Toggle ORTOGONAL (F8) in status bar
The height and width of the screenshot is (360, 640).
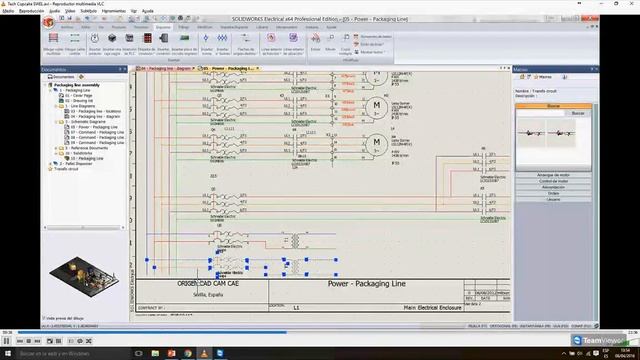point(503,326)
